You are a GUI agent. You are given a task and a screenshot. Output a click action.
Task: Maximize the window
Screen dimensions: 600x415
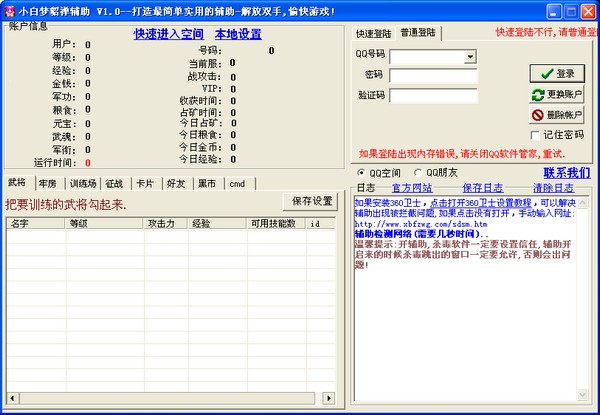tap(571, 11)
